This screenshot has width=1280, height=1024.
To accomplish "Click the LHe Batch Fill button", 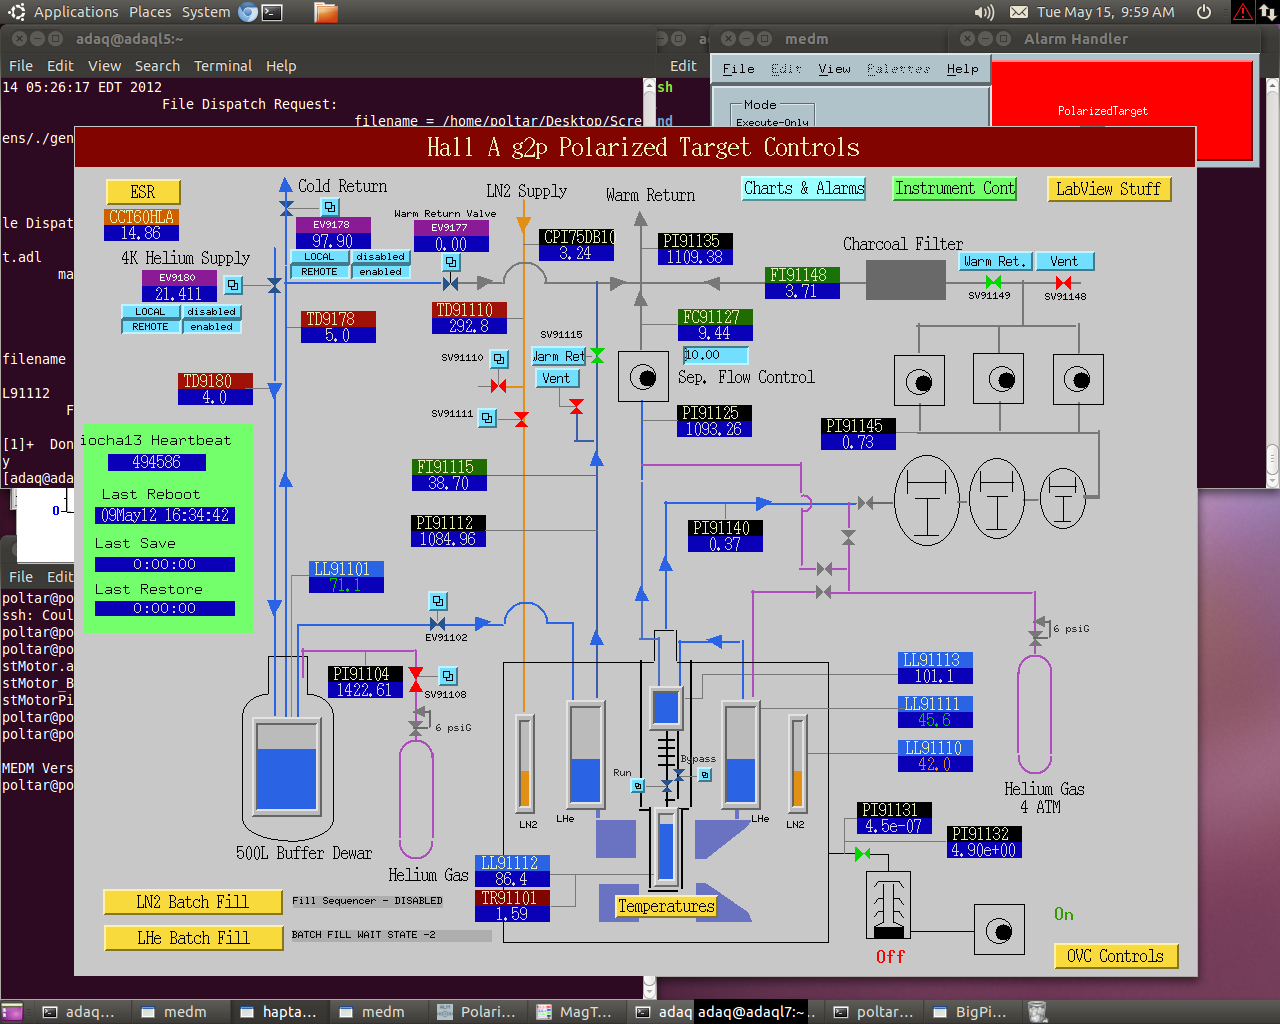I will 194,938.
